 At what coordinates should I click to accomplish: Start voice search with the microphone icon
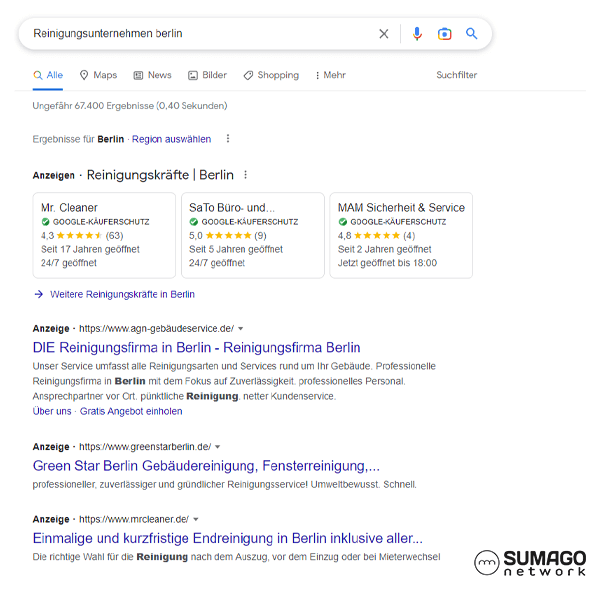[417, 34]
